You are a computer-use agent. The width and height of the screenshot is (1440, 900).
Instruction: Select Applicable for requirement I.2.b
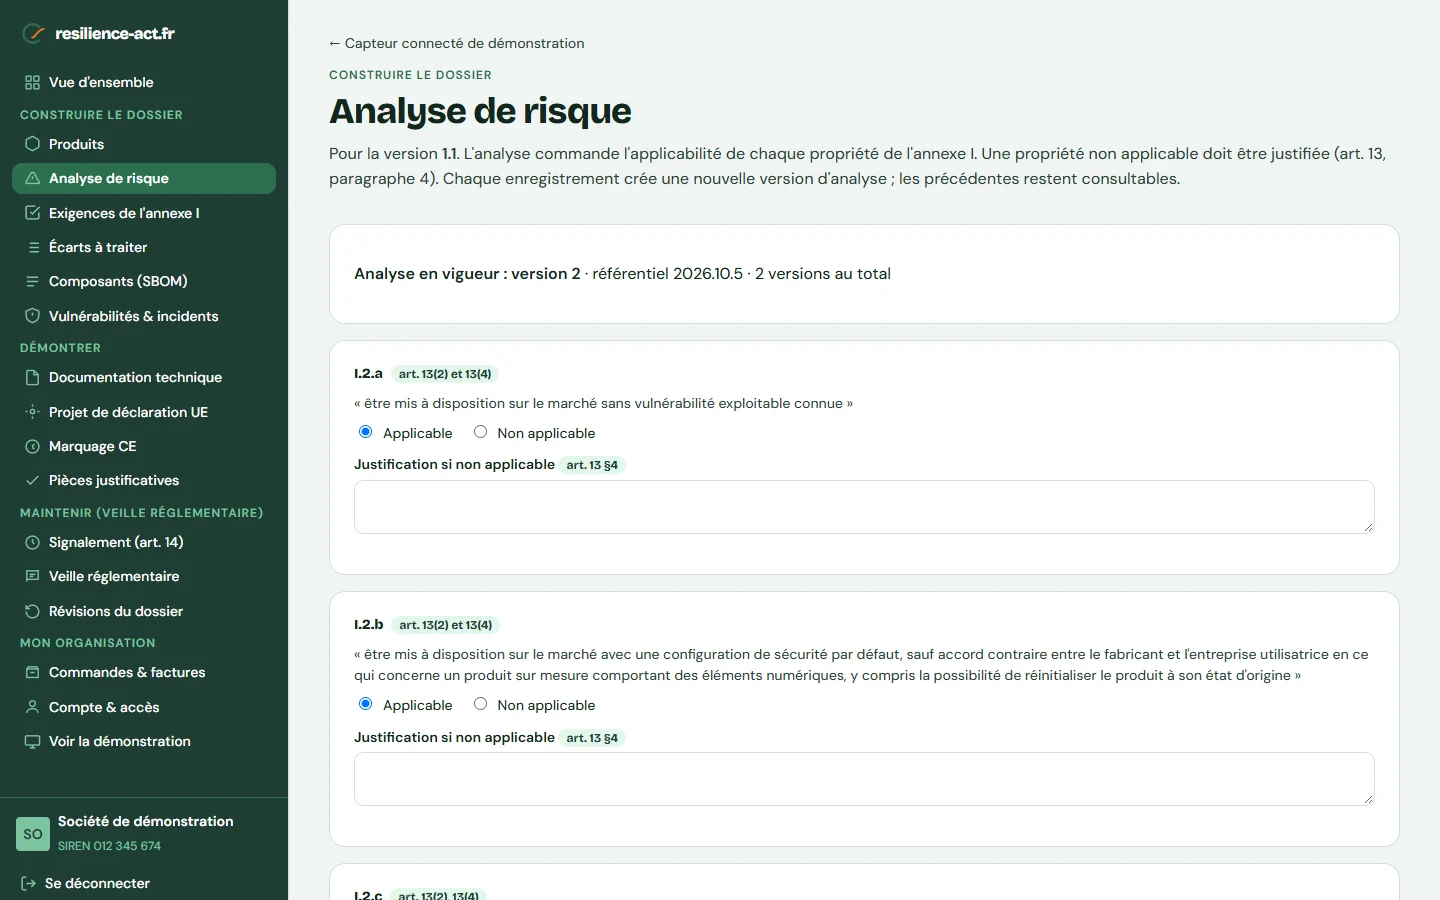365,704
